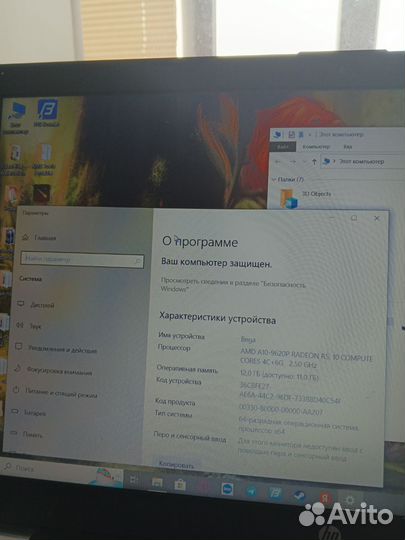Open Microsoft Store from the taskbar

click(180, 485)
